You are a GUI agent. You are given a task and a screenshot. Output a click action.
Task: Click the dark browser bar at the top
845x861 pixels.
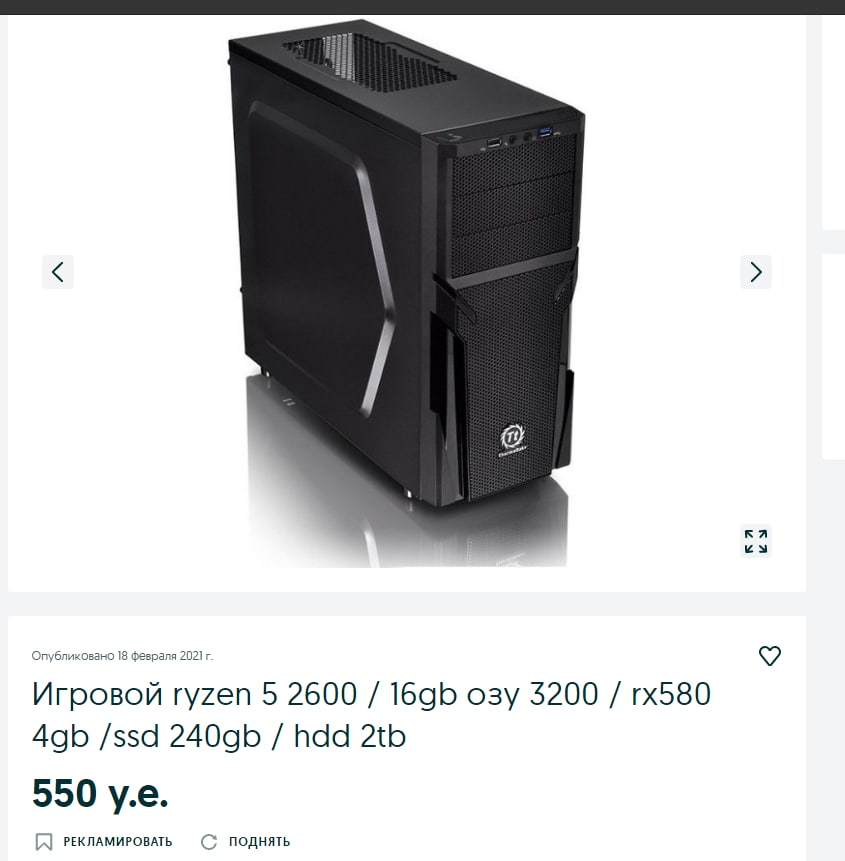click(422, 7)
